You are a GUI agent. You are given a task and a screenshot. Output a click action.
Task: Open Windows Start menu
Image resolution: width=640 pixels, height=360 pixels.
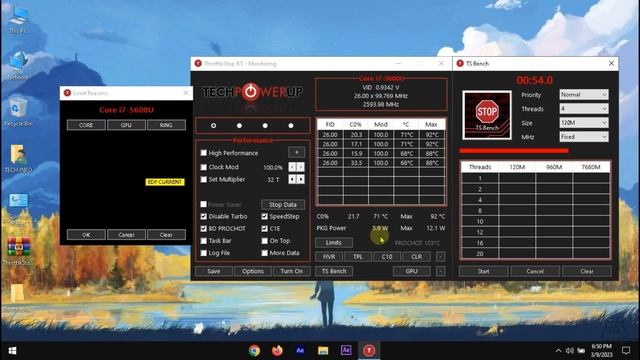click(x=12, y=351)
